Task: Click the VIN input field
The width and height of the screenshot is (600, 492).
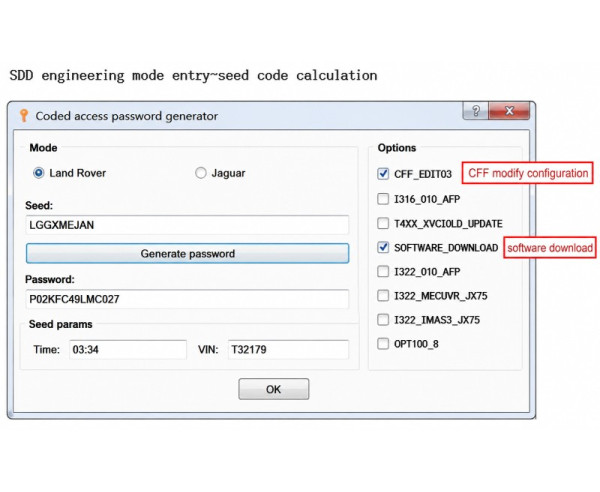Action: [289, 349]
